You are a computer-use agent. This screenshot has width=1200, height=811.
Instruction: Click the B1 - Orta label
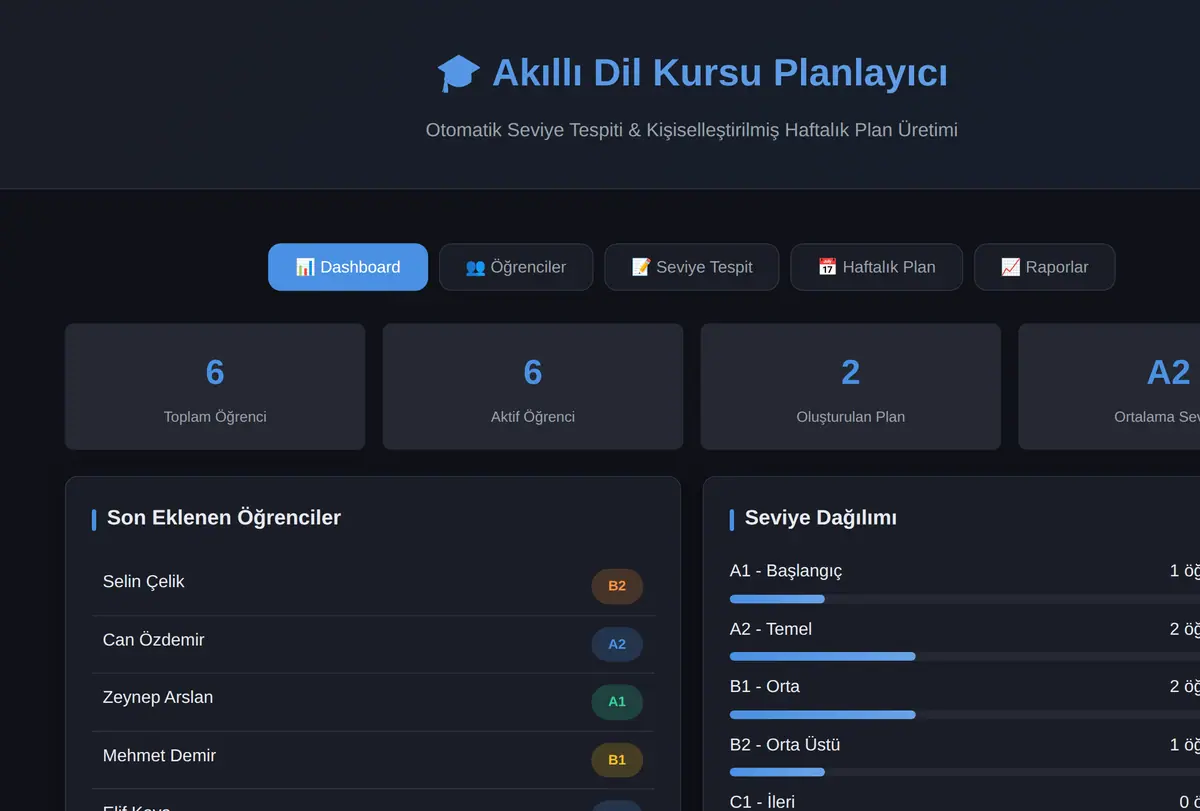click(x=765, y=687)
